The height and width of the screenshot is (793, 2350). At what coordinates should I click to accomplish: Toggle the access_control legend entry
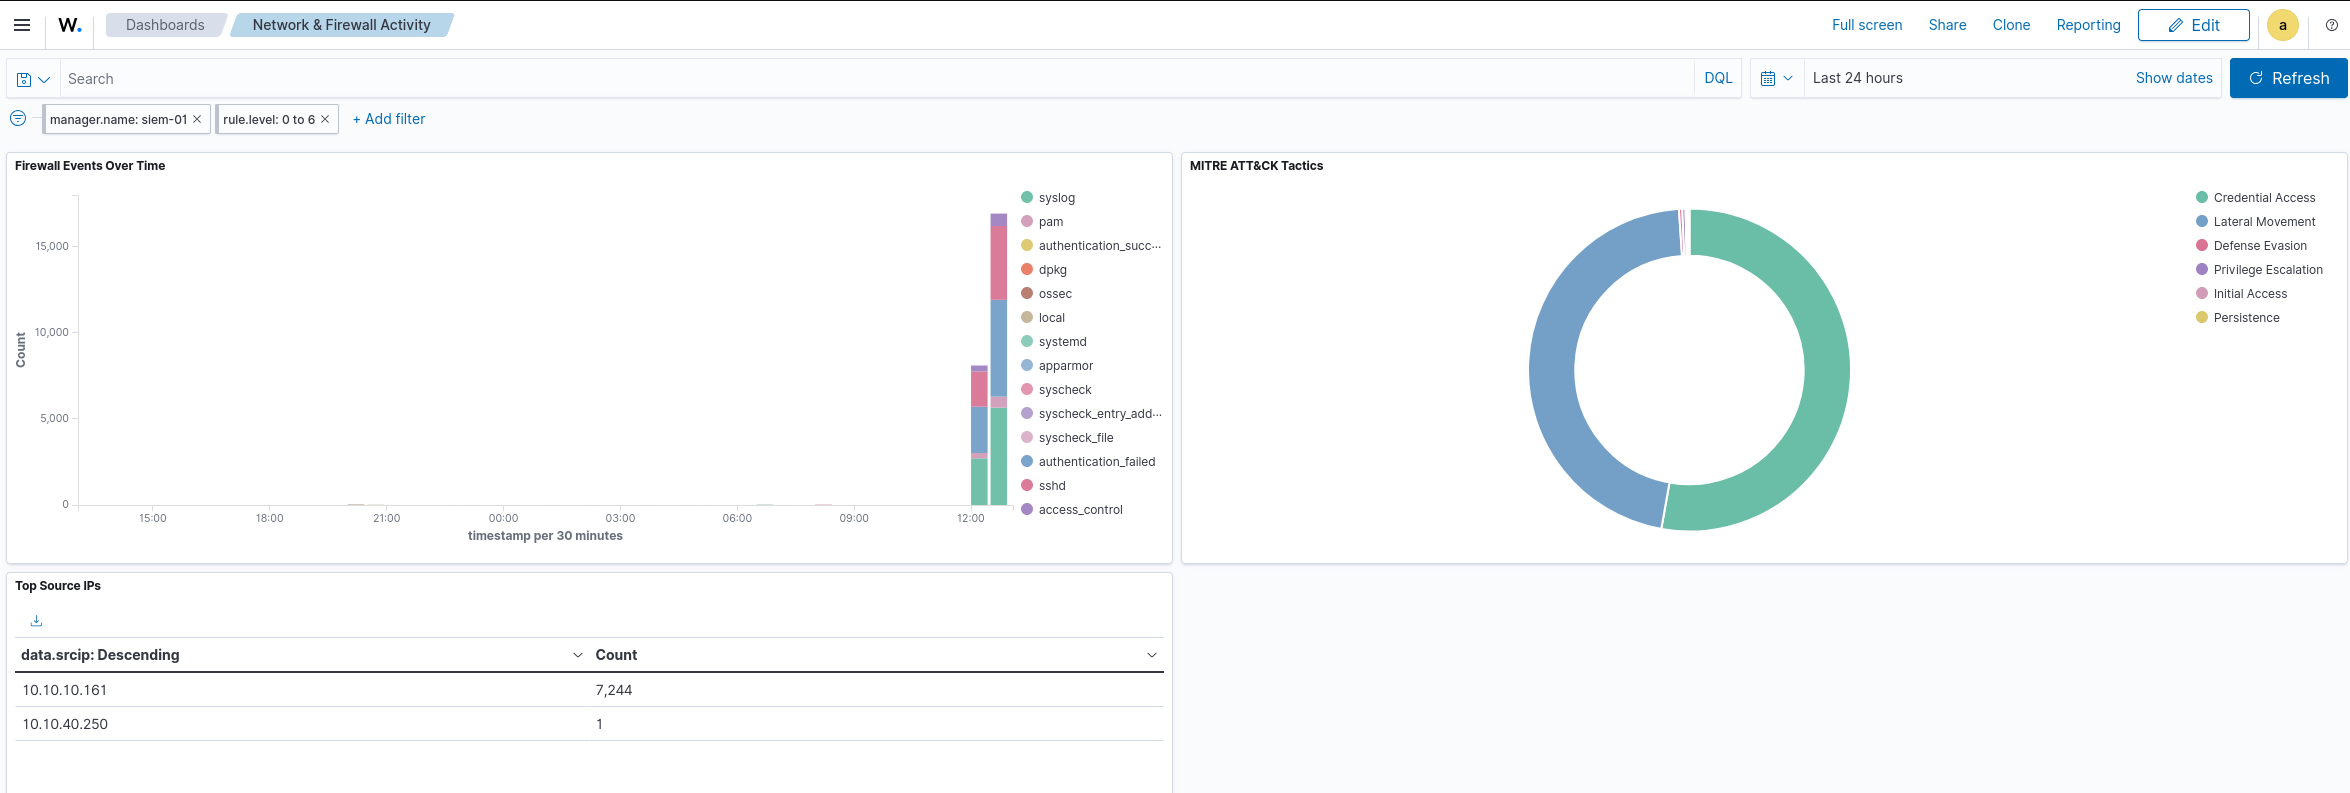click(1080, 510)
